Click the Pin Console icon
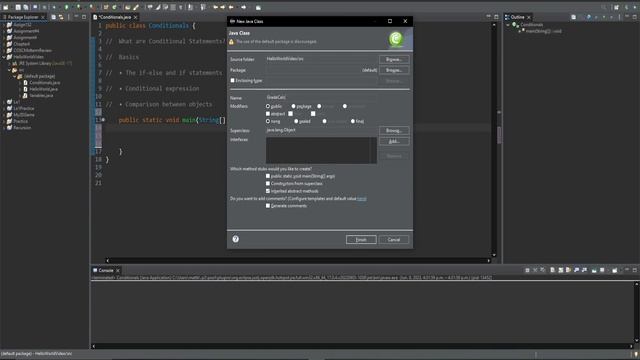Image resolution: width=640 pixels, height=360 pixels. [594, 270]
